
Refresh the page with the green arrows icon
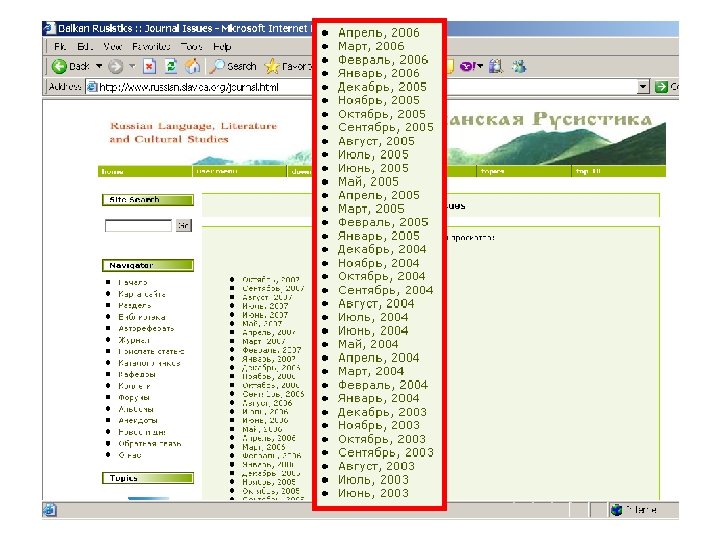point(171,67)
